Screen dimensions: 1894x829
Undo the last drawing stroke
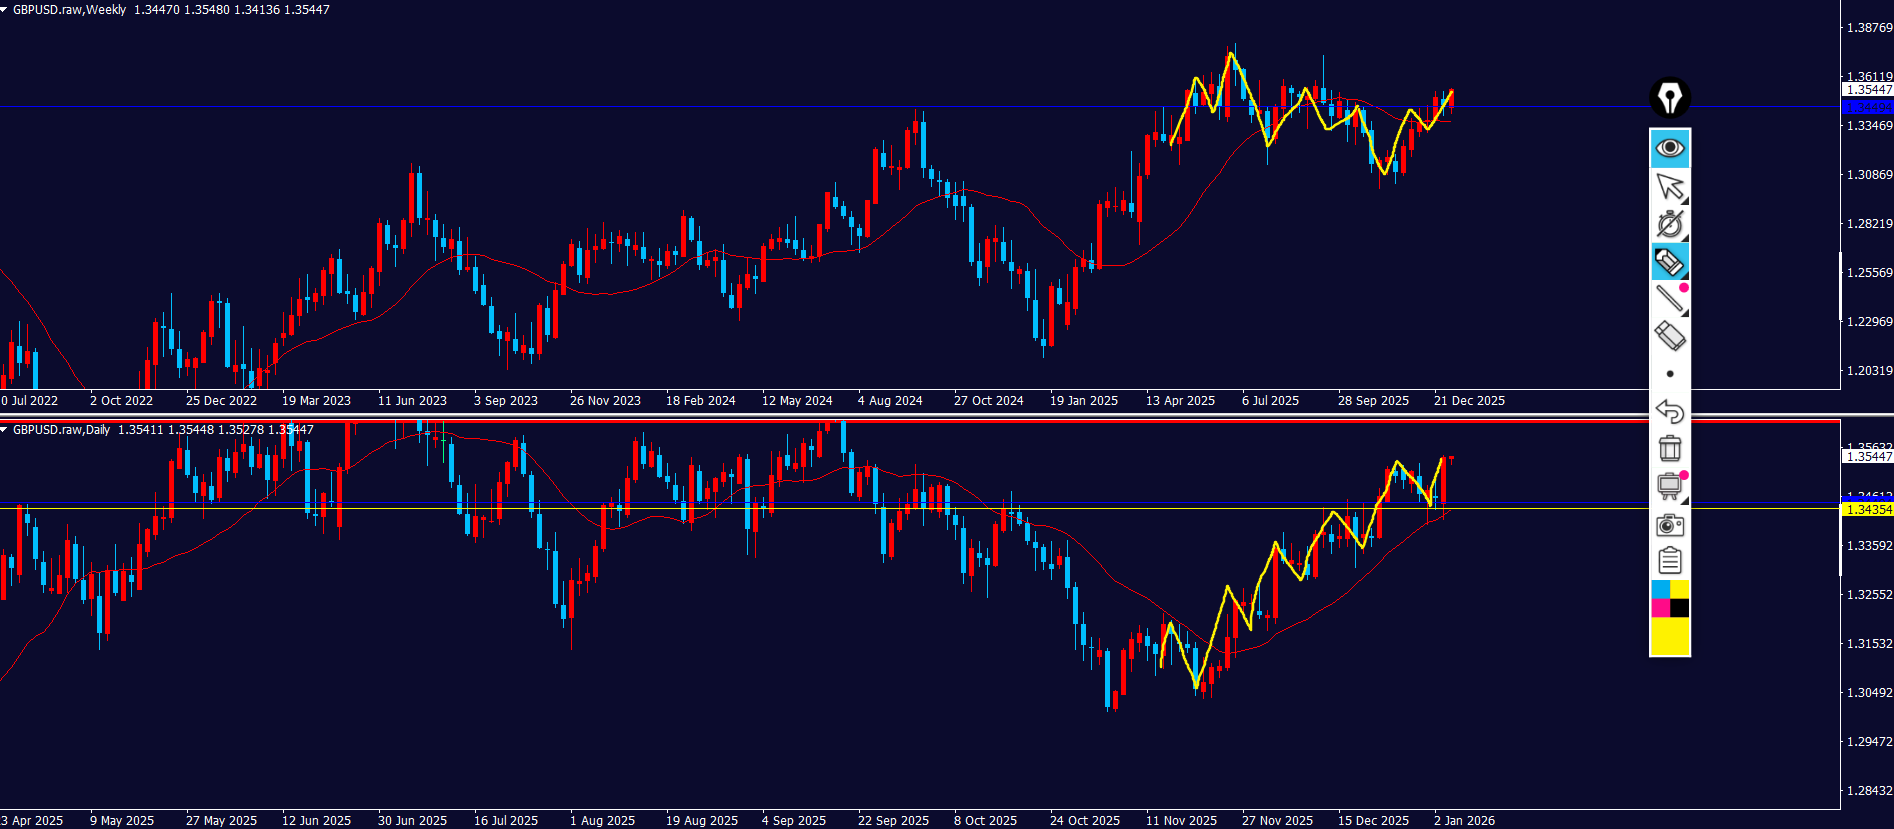1669,411
